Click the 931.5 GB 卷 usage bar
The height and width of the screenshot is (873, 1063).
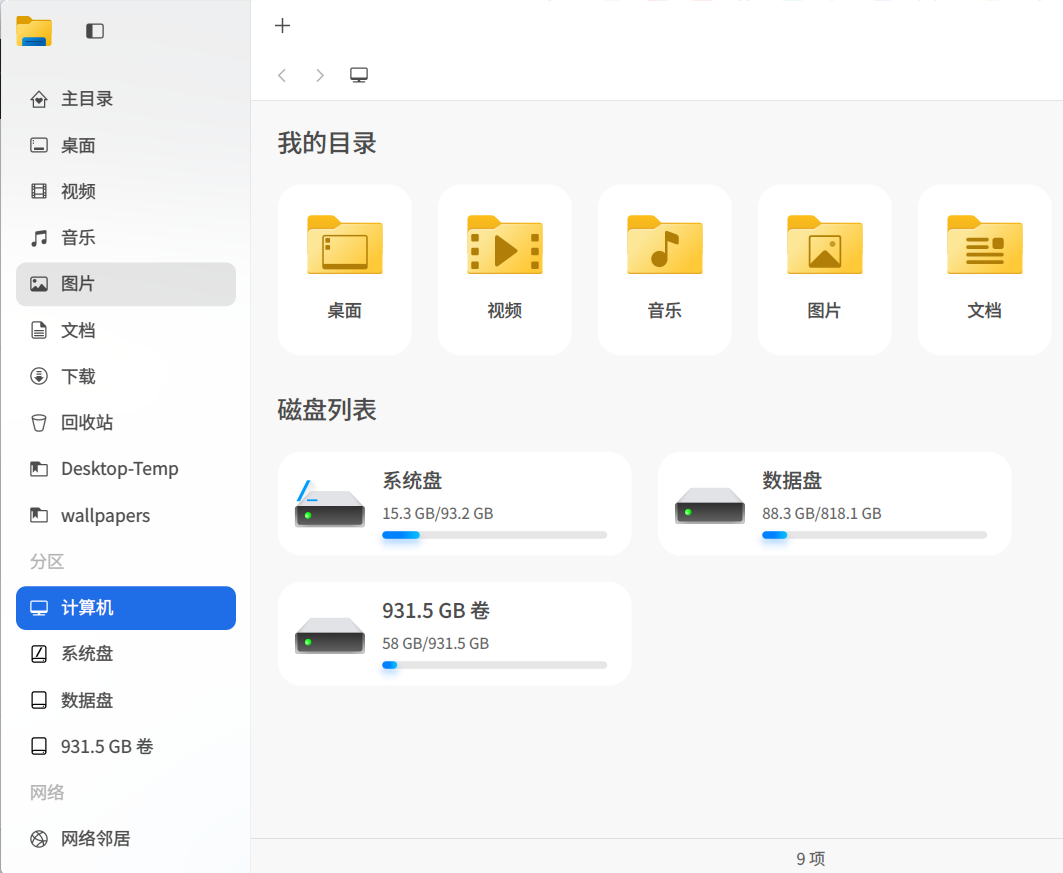tap(494, 666)
